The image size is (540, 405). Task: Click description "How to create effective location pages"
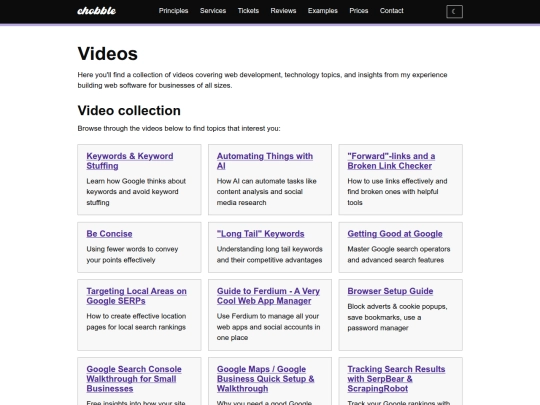[x=136, y=321]
